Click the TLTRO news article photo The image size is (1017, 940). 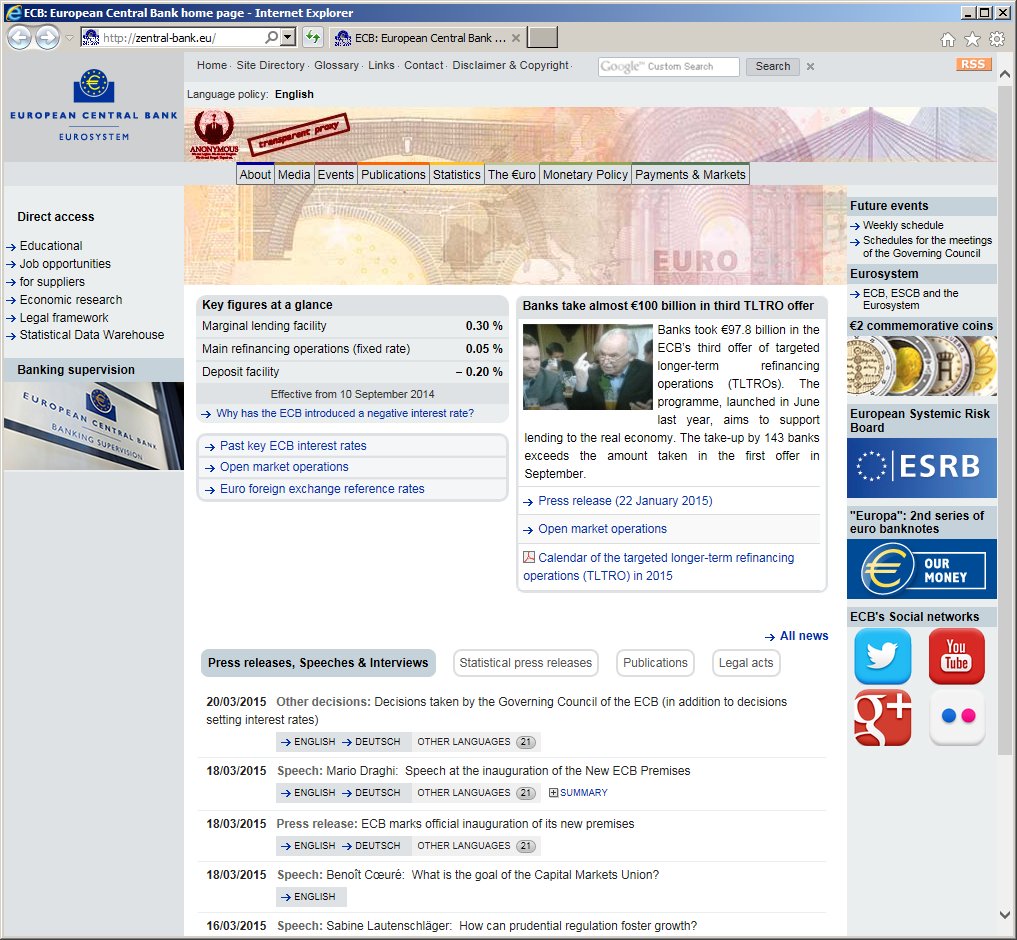(x=588, y=367)
